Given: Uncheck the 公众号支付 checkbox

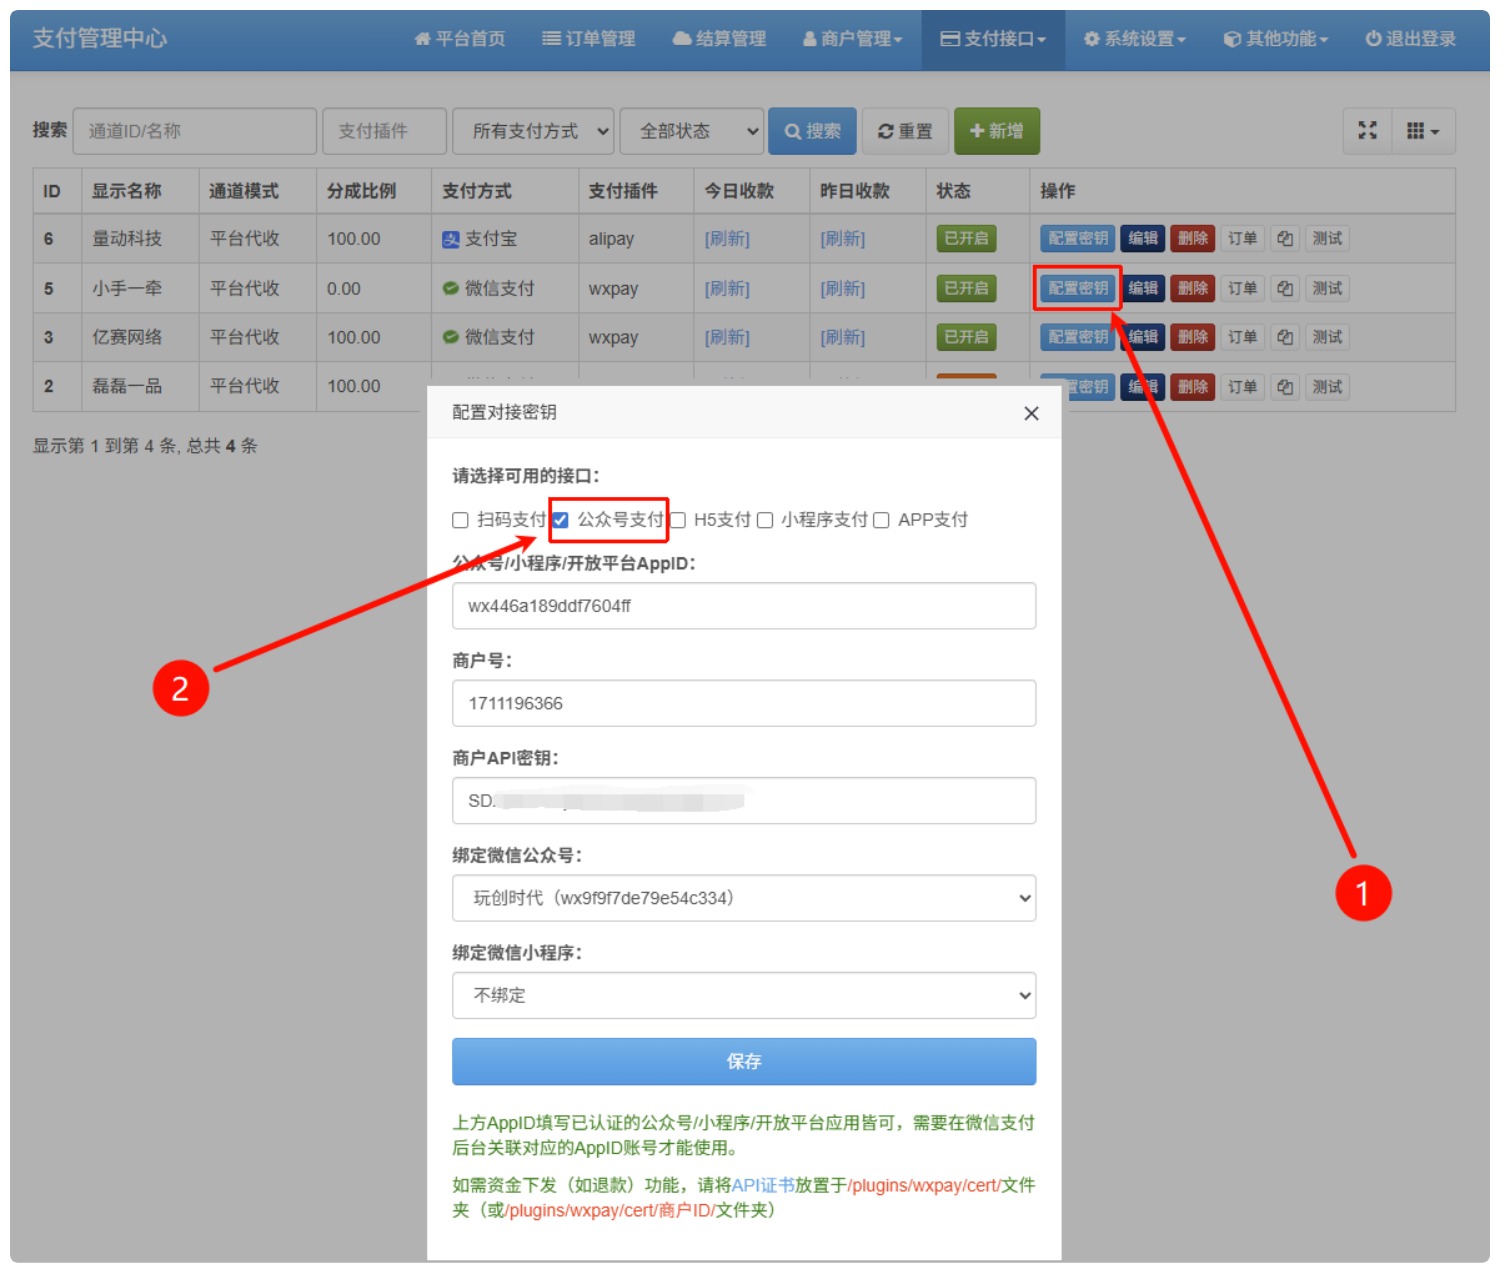Looking at the screenshot, I should point(561,520).
